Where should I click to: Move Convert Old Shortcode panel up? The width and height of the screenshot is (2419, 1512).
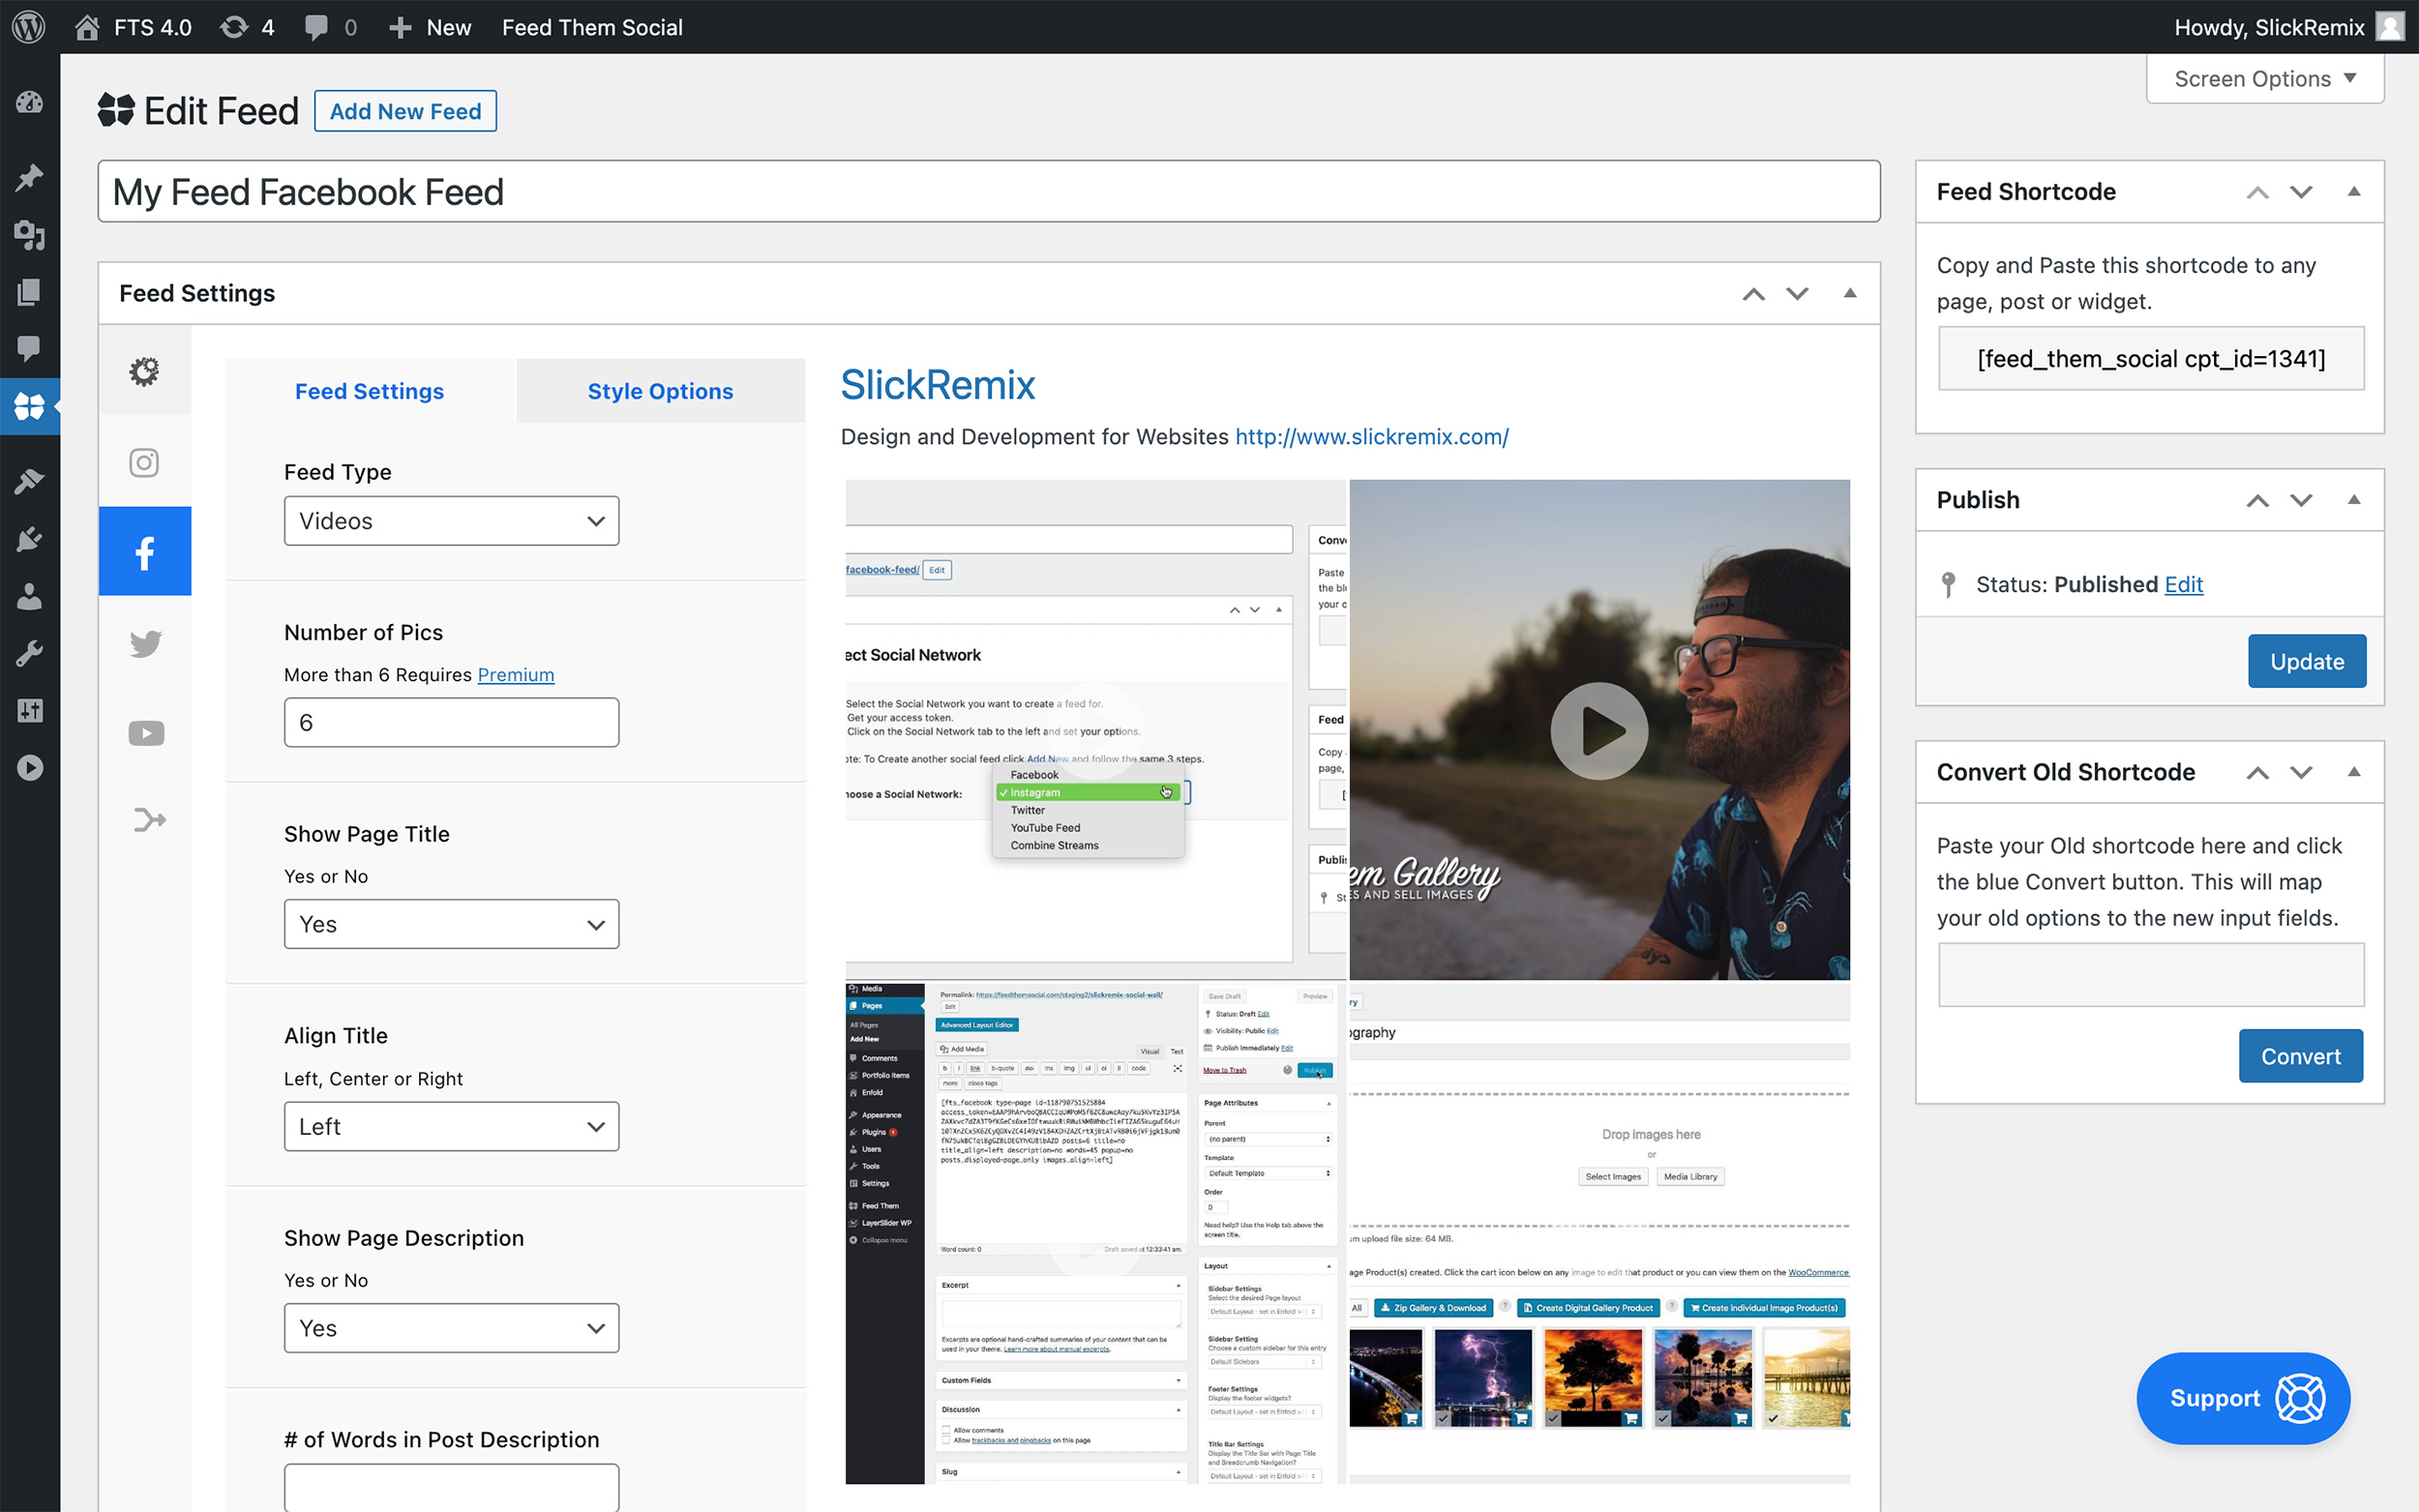2257,772
